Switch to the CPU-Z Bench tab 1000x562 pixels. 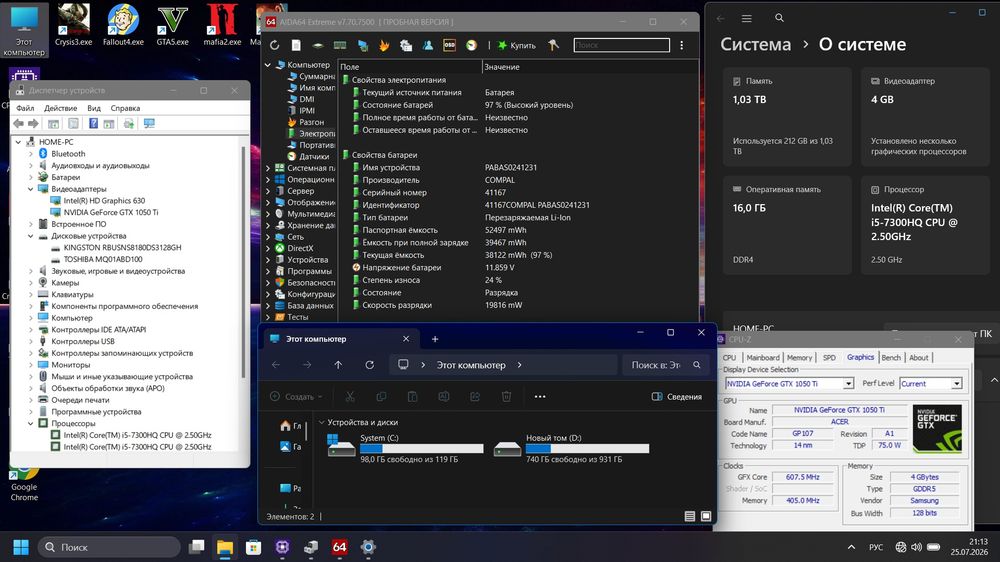coord(891,358)
